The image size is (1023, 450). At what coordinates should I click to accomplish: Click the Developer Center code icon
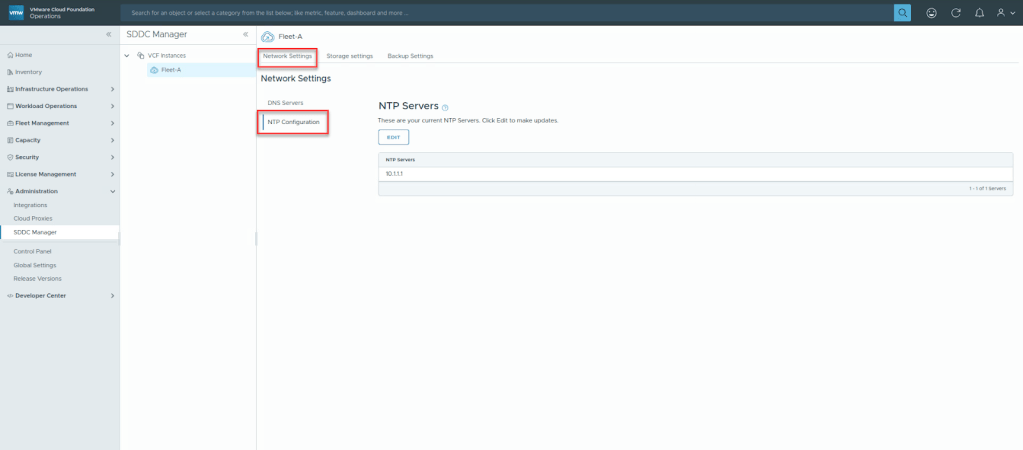click(x=10, y=295)
